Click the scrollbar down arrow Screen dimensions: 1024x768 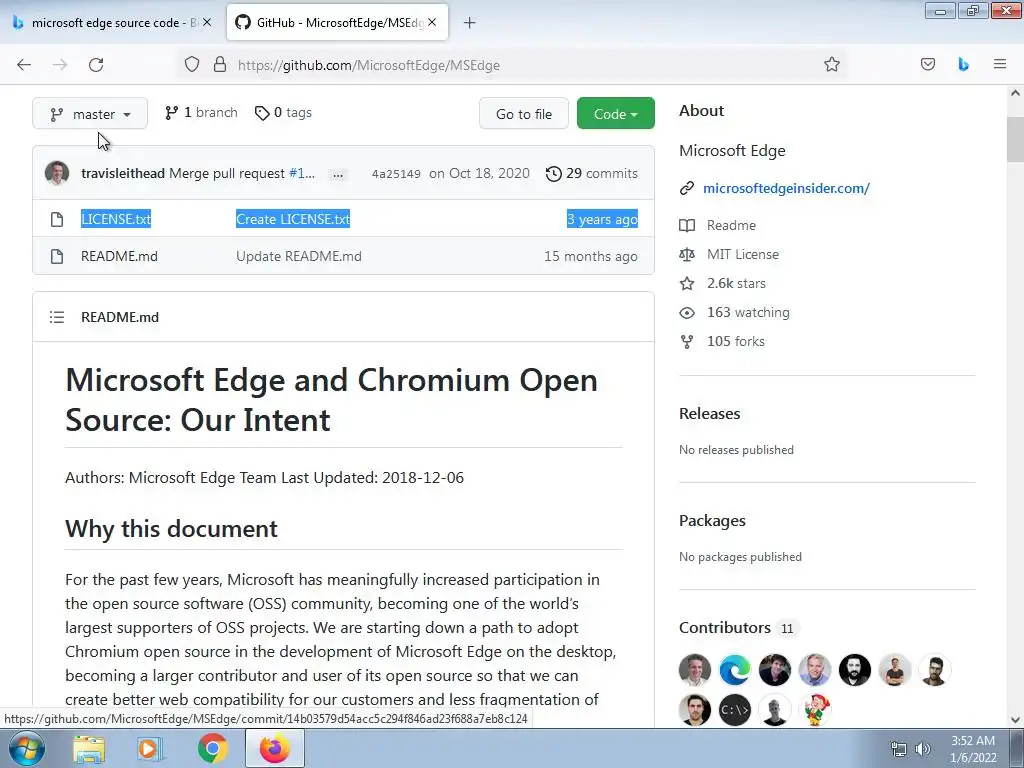click(x=1015, y=720)
